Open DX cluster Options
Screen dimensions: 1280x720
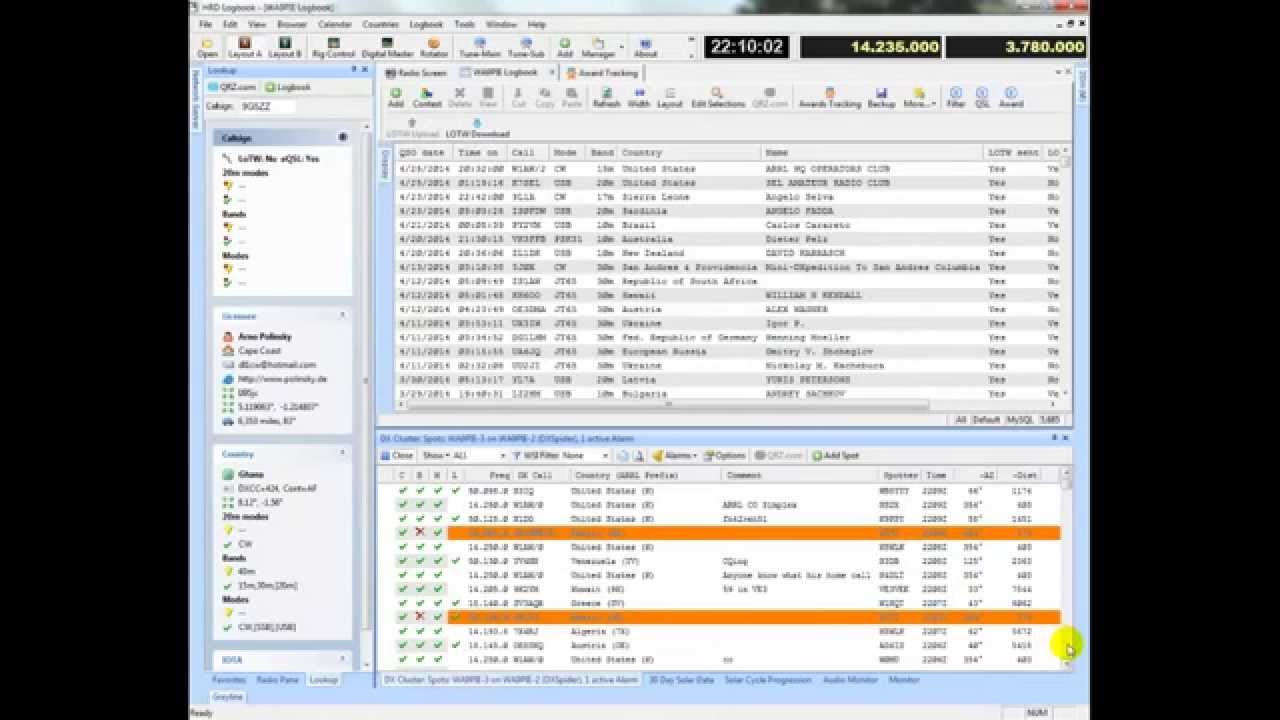(x=724, y=455)
